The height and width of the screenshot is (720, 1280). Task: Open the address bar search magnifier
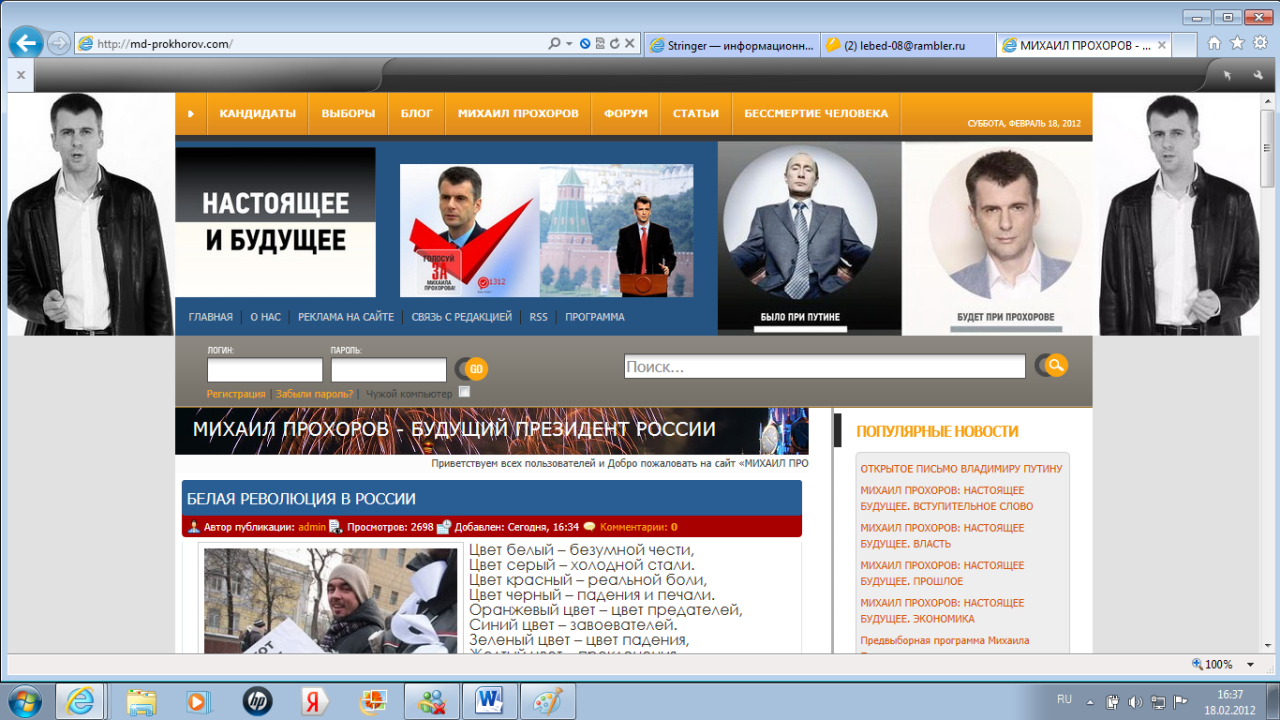[x=554, y=44]
